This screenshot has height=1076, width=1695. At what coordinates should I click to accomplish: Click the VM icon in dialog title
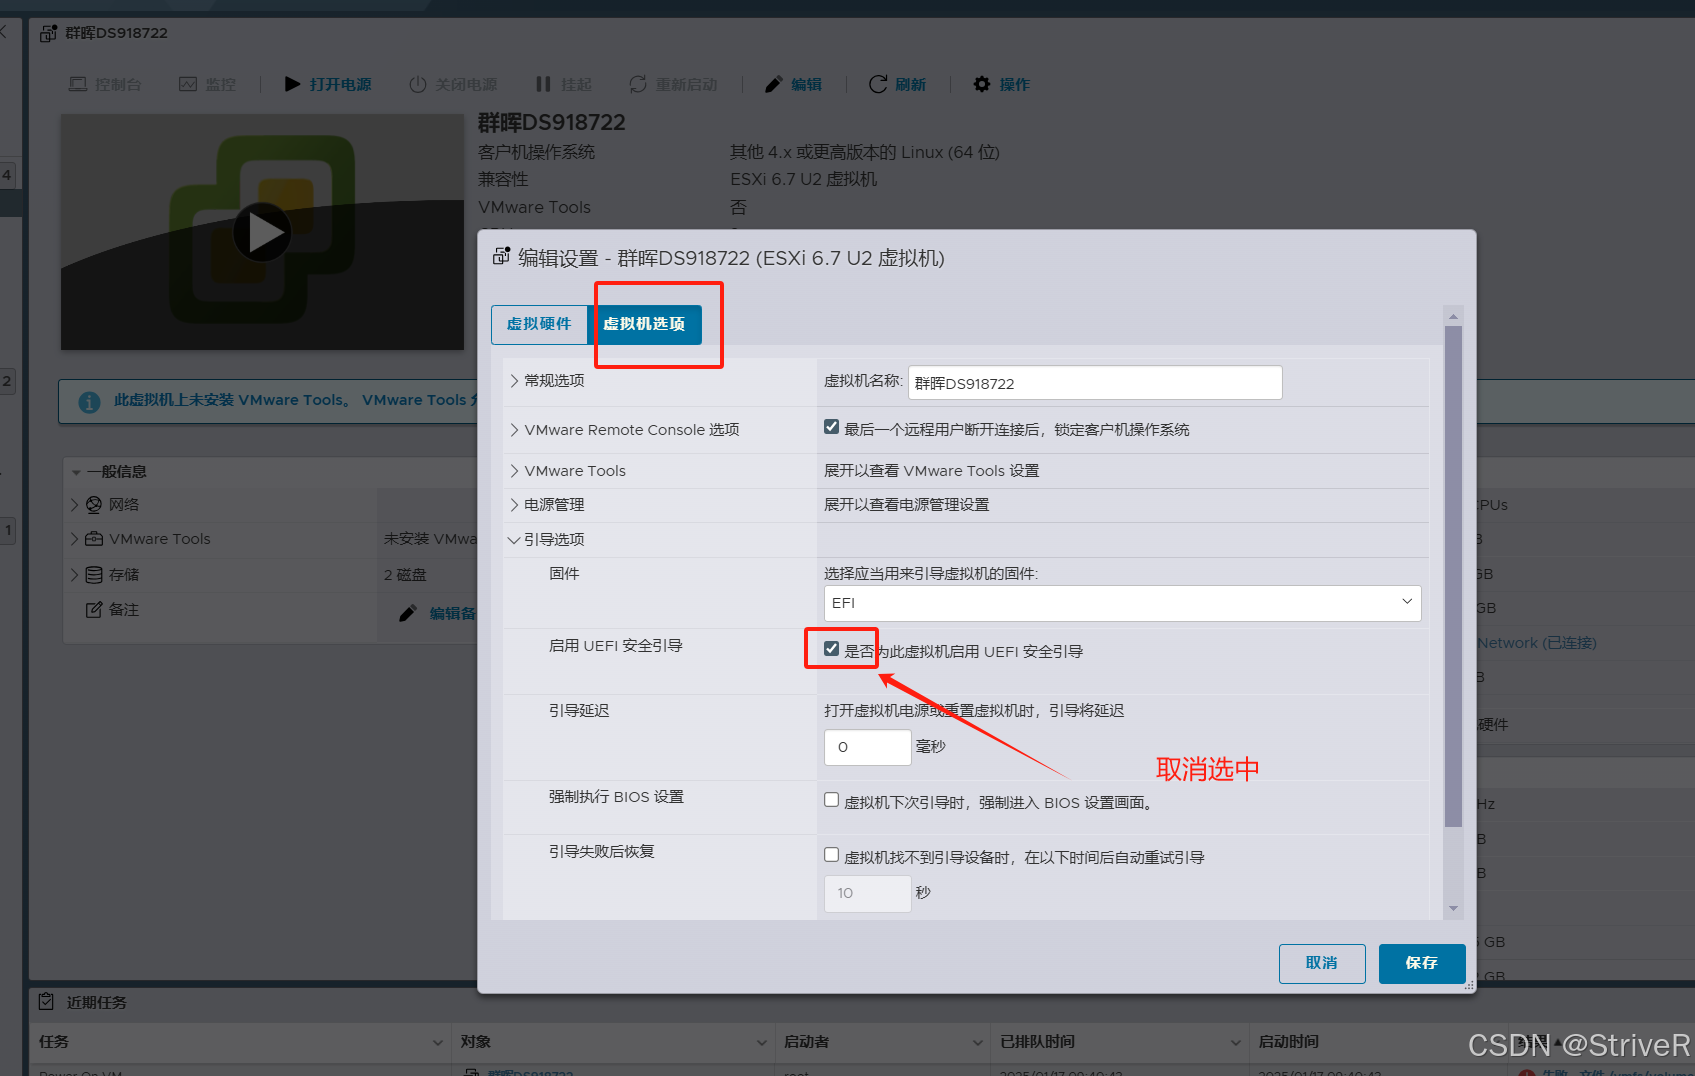coord(502,257)
